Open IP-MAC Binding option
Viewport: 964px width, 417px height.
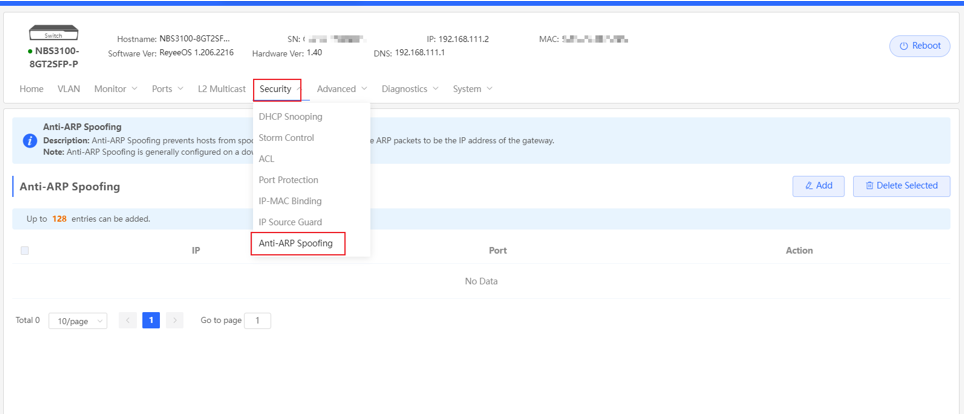[x=290, y=201]
